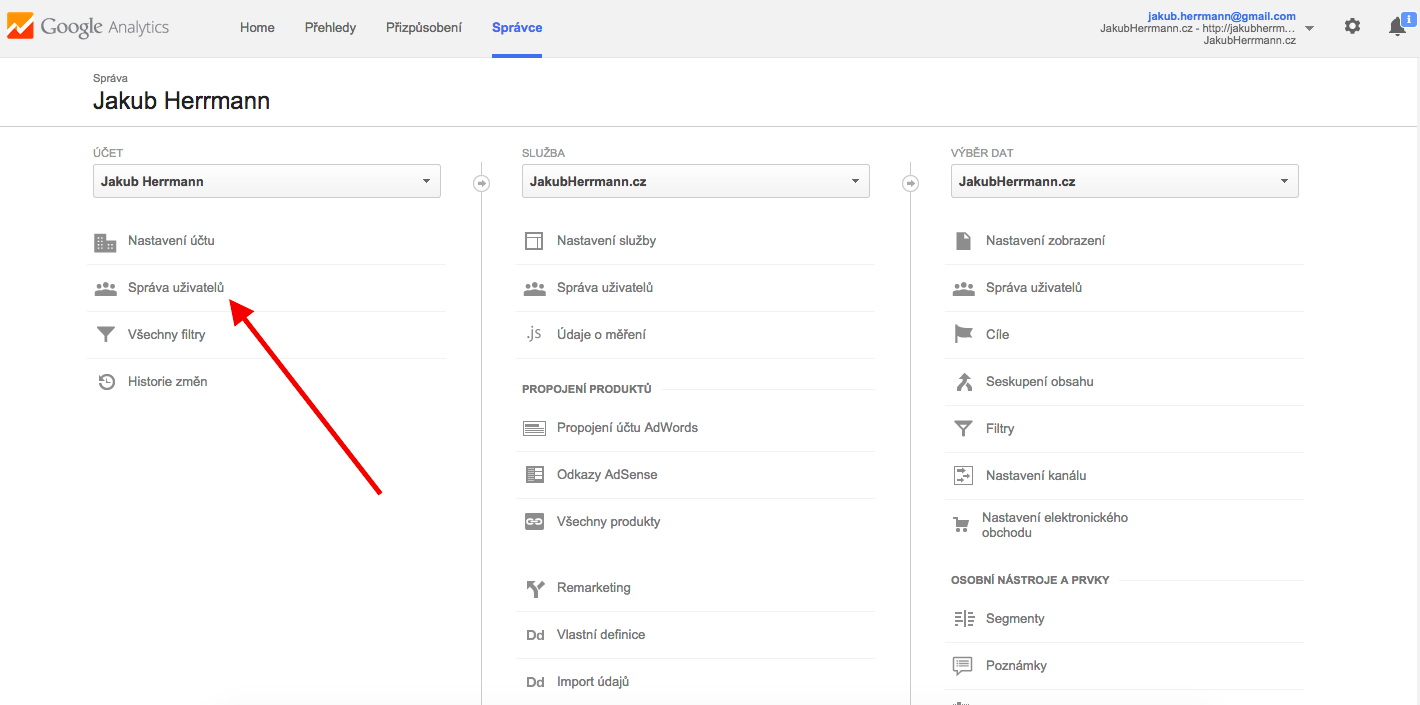Viewport: 1420px width, 705px height.
Task: Click the 'SLUŽBA' column label
Action: point(543,153)
